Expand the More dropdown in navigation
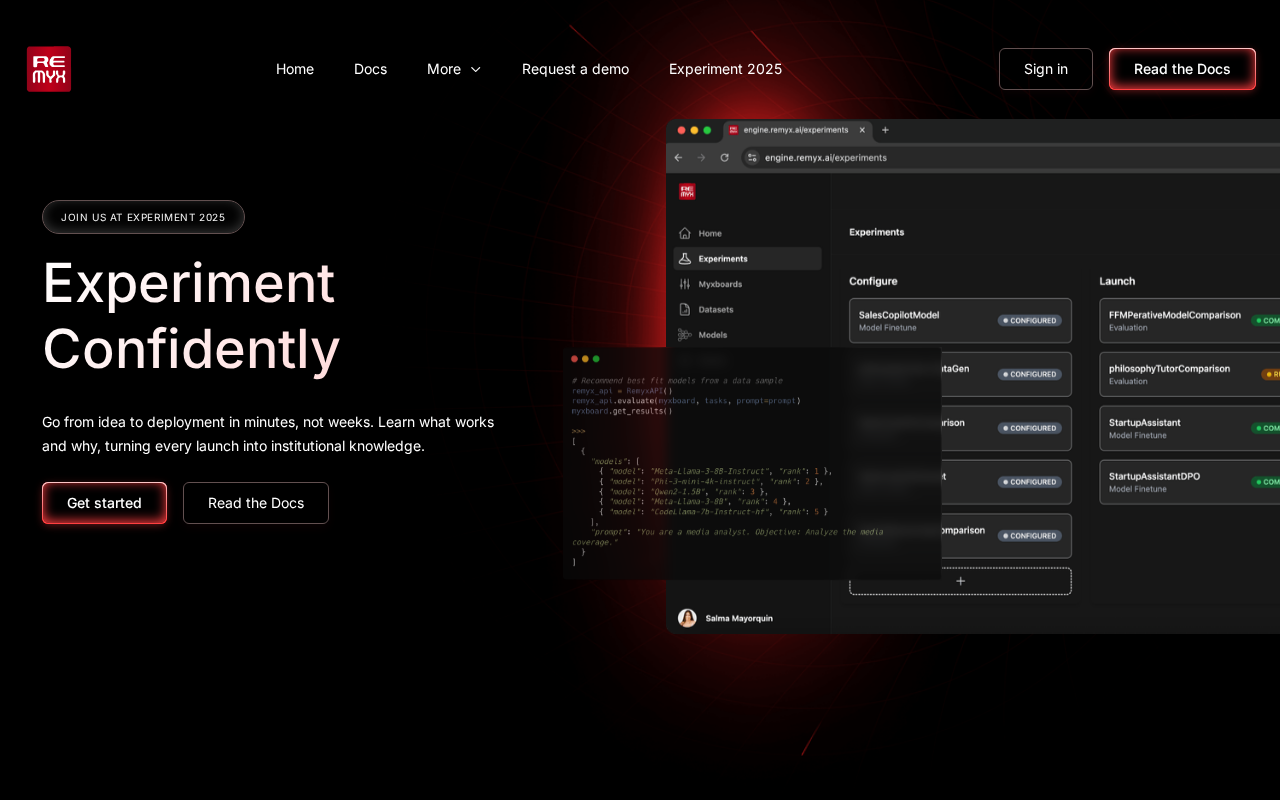Image resolution: width=1280 pixels, height=800 pixels. pyautogui.click(x=454, y=69)
